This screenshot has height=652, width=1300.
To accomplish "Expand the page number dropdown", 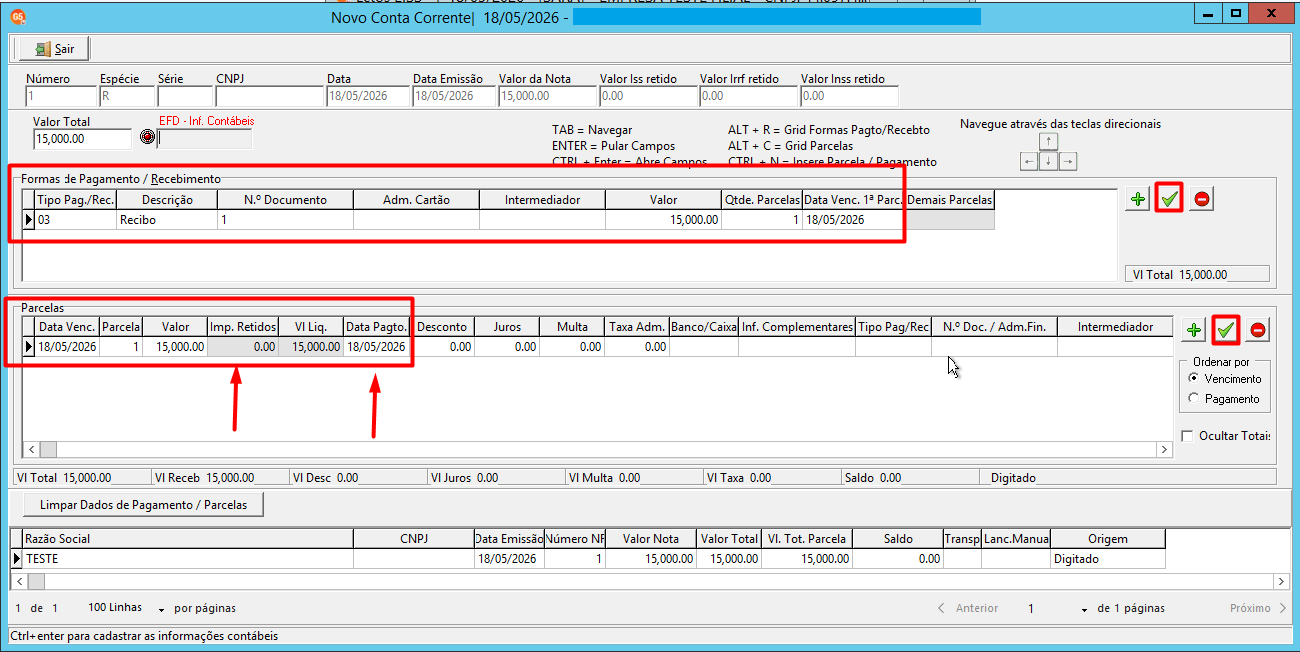I will 1084,609.
